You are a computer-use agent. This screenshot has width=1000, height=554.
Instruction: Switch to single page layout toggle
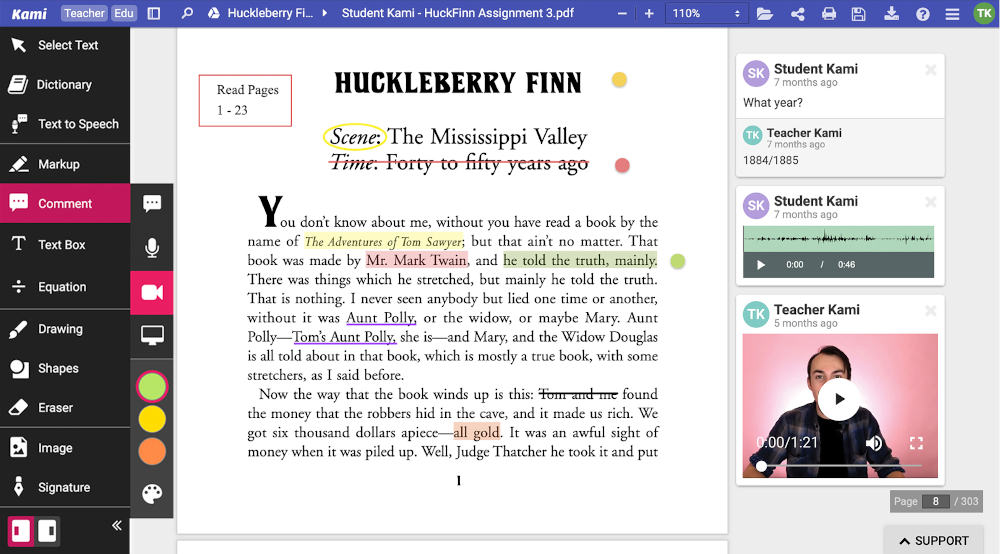point(20,530)
